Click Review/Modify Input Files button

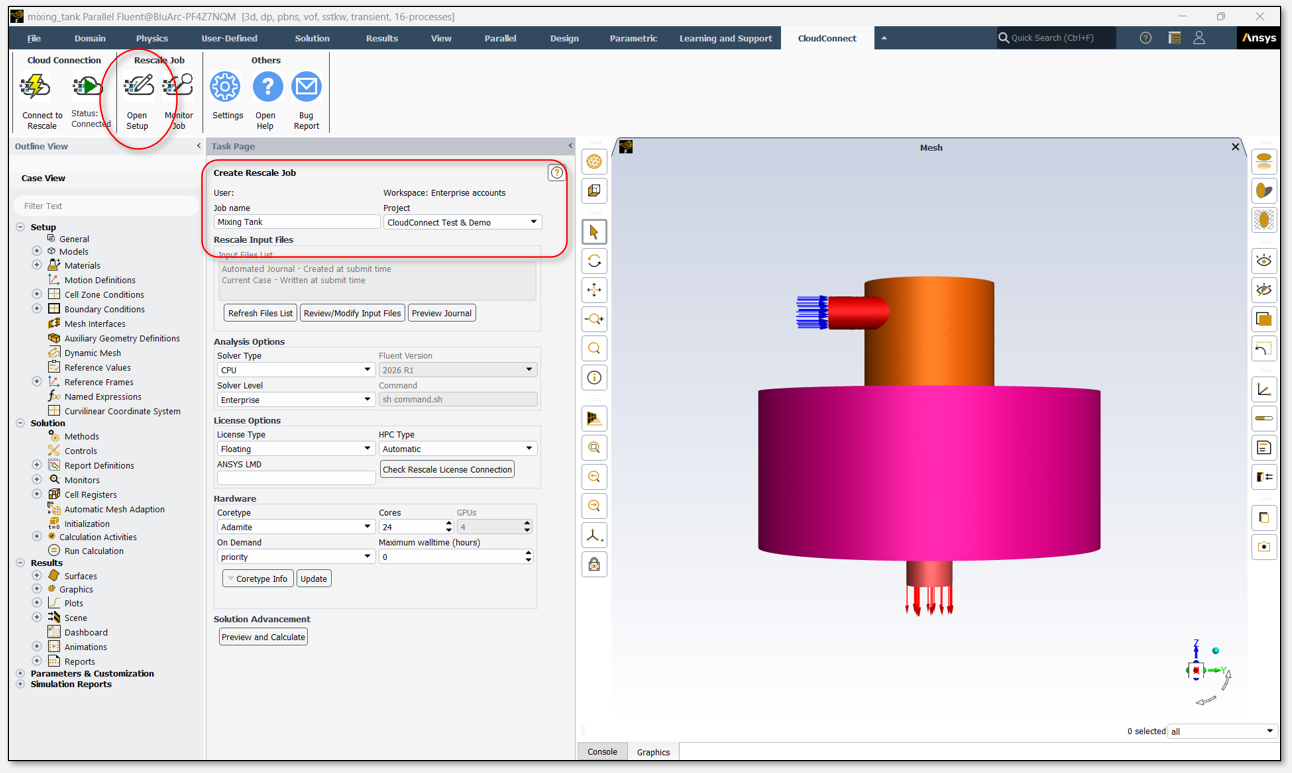tap(352, 313)
